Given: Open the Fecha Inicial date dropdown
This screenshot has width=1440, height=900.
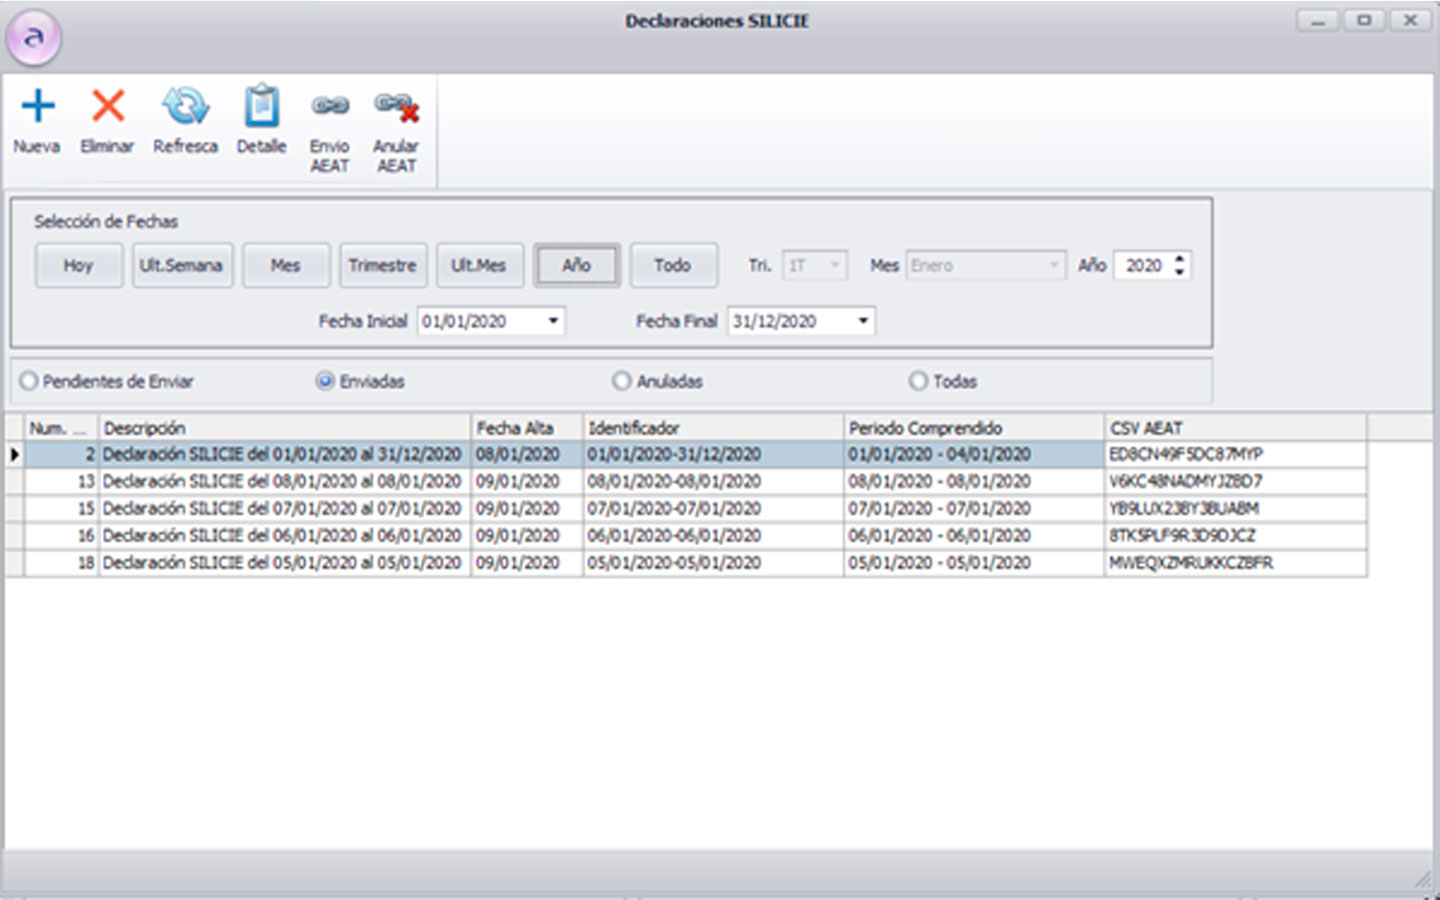Looking at the screenshot, I should tap(553, 321).
